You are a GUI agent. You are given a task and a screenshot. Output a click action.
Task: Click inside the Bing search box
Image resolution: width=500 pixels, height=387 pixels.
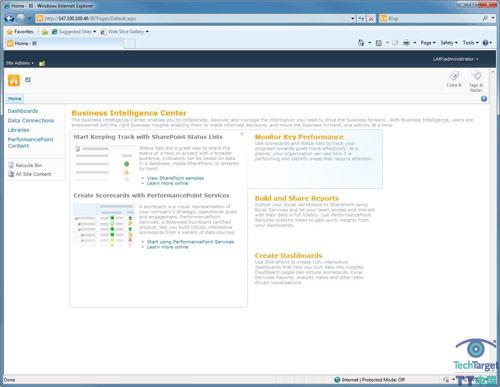pos(430,18)
